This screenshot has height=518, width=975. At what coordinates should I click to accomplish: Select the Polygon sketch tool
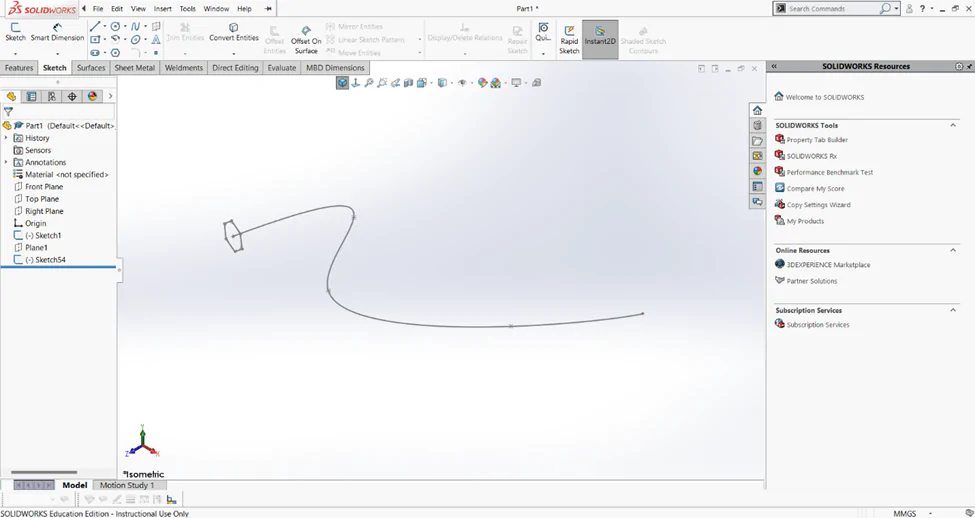pyautogui.click(x=116, y=53)
